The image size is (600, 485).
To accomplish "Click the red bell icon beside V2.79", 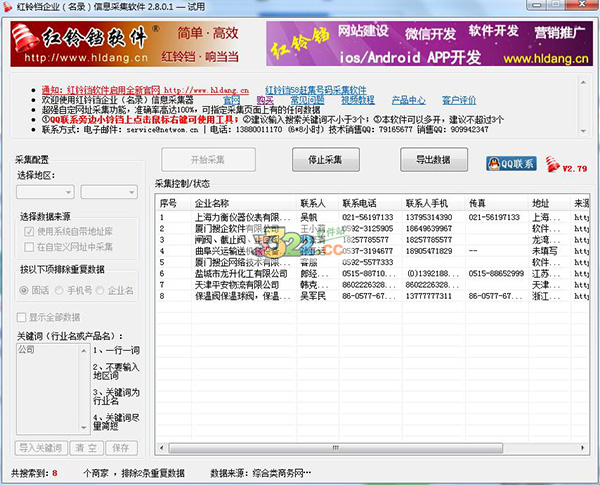I will pyautogui.click(x=553, y=164).
